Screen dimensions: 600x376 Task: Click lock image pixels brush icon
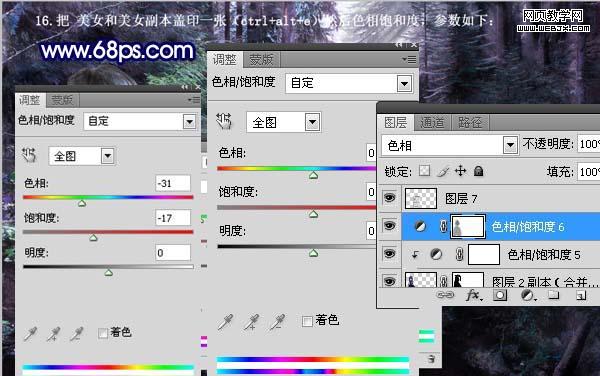pos(443,171)
